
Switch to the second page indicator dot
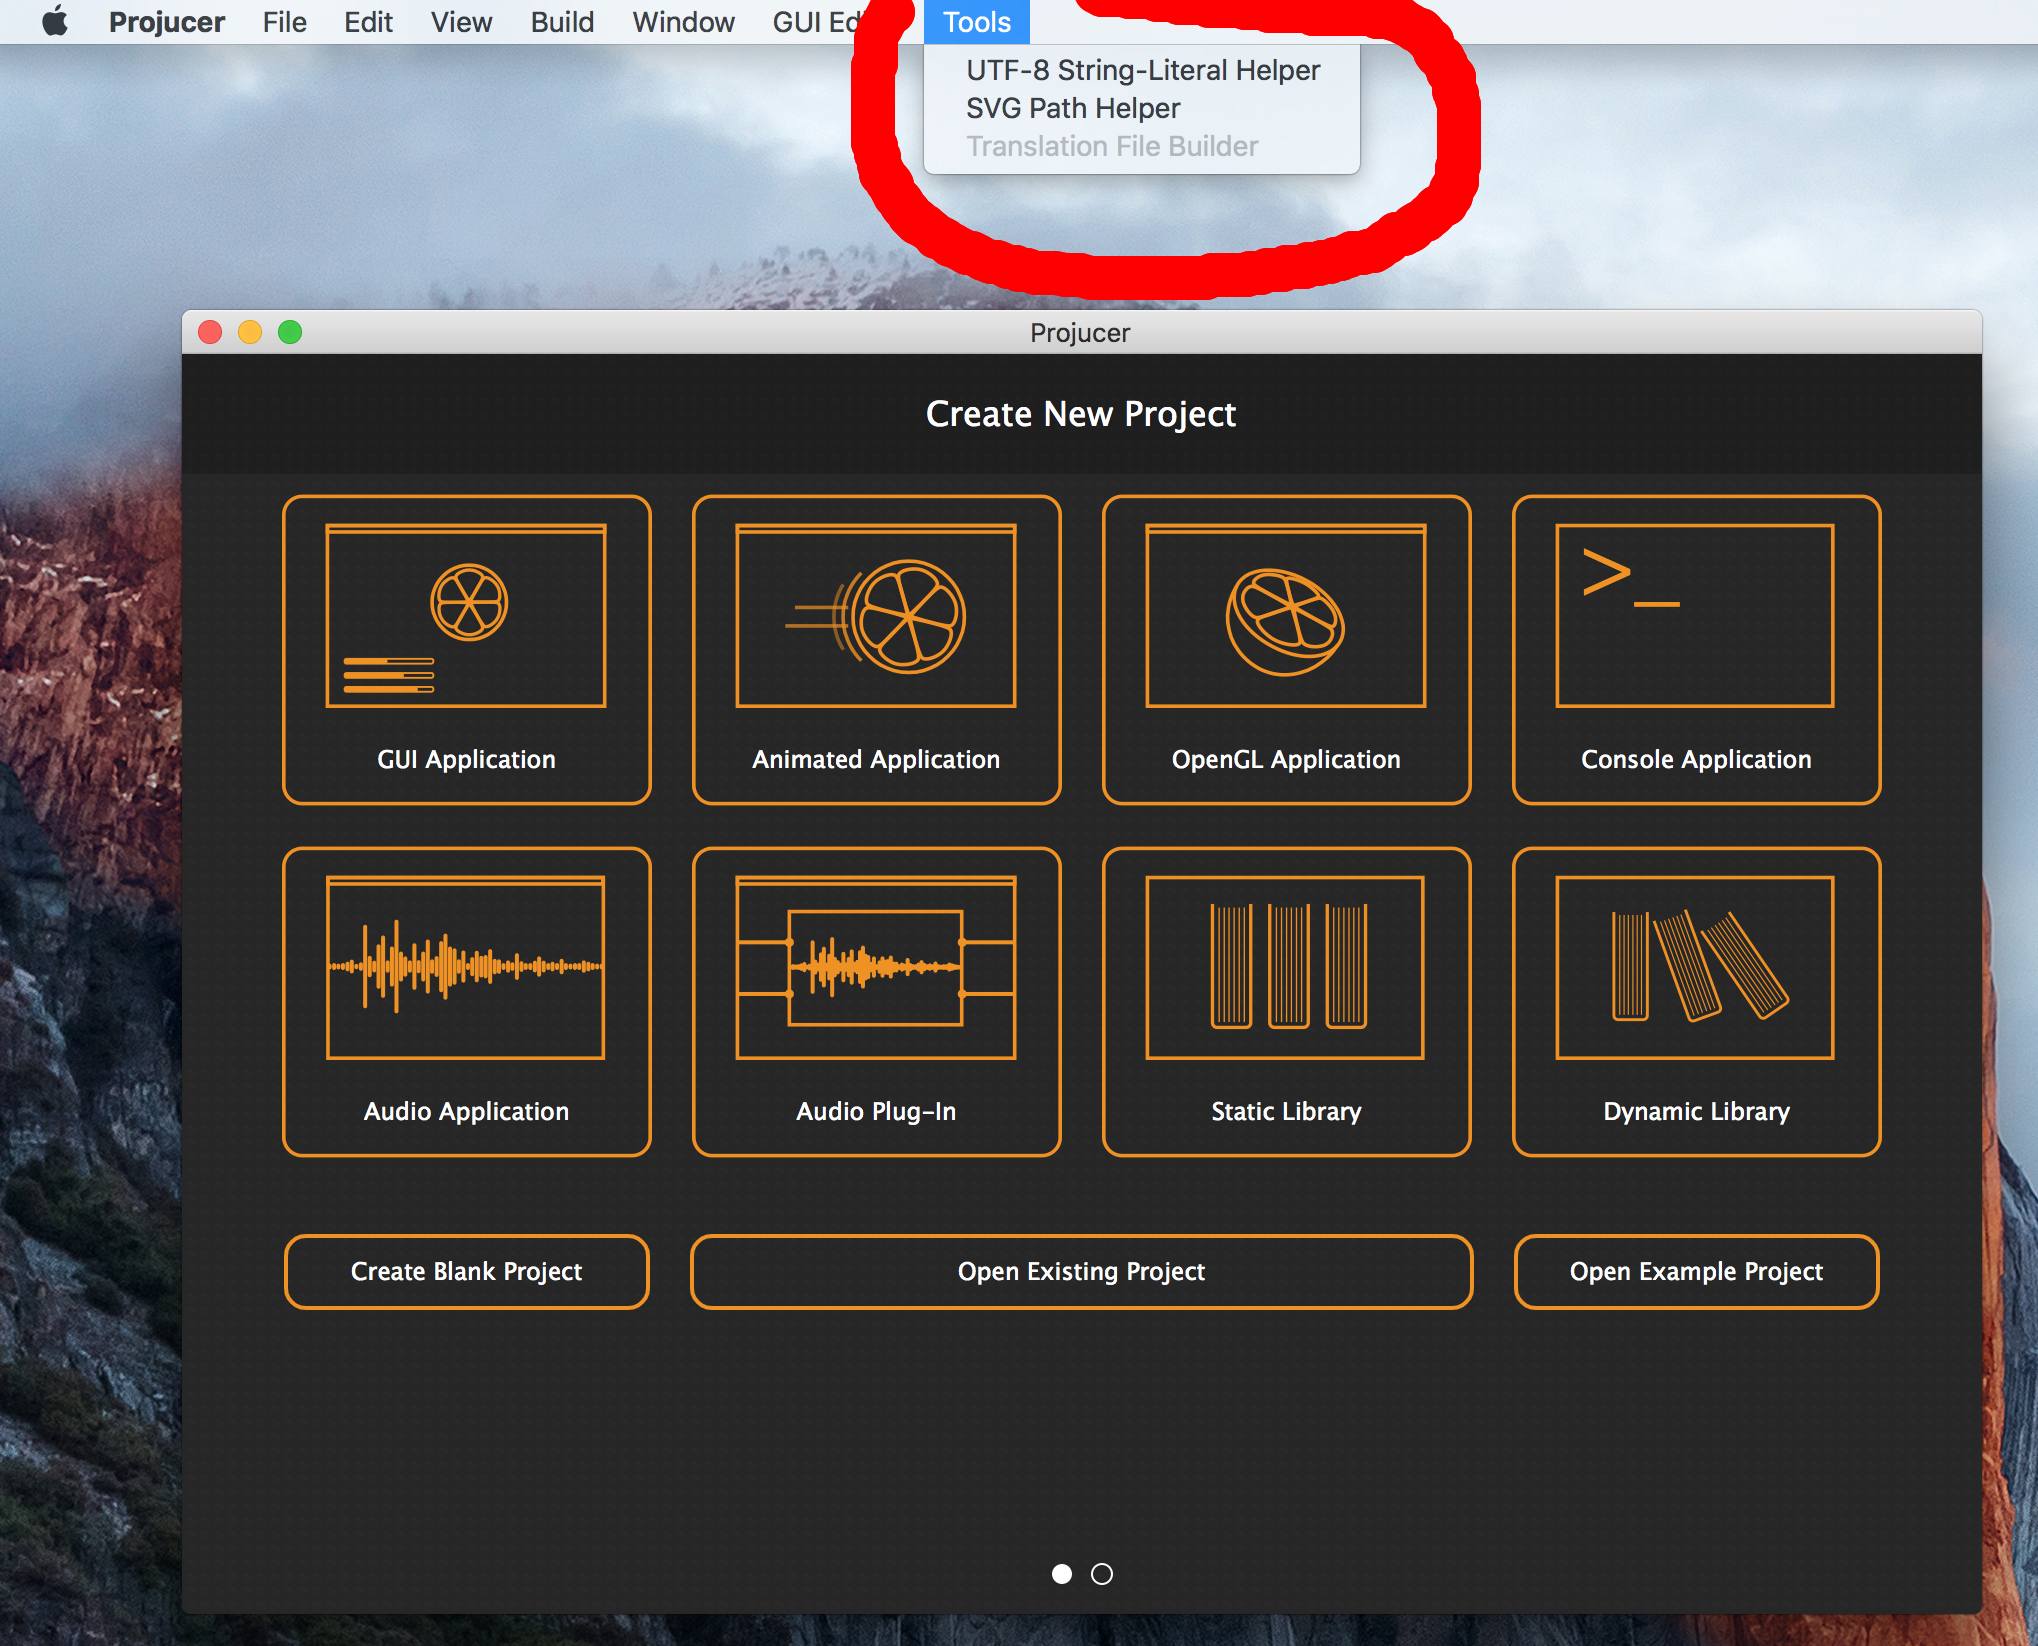(x=1102, y=1574)
